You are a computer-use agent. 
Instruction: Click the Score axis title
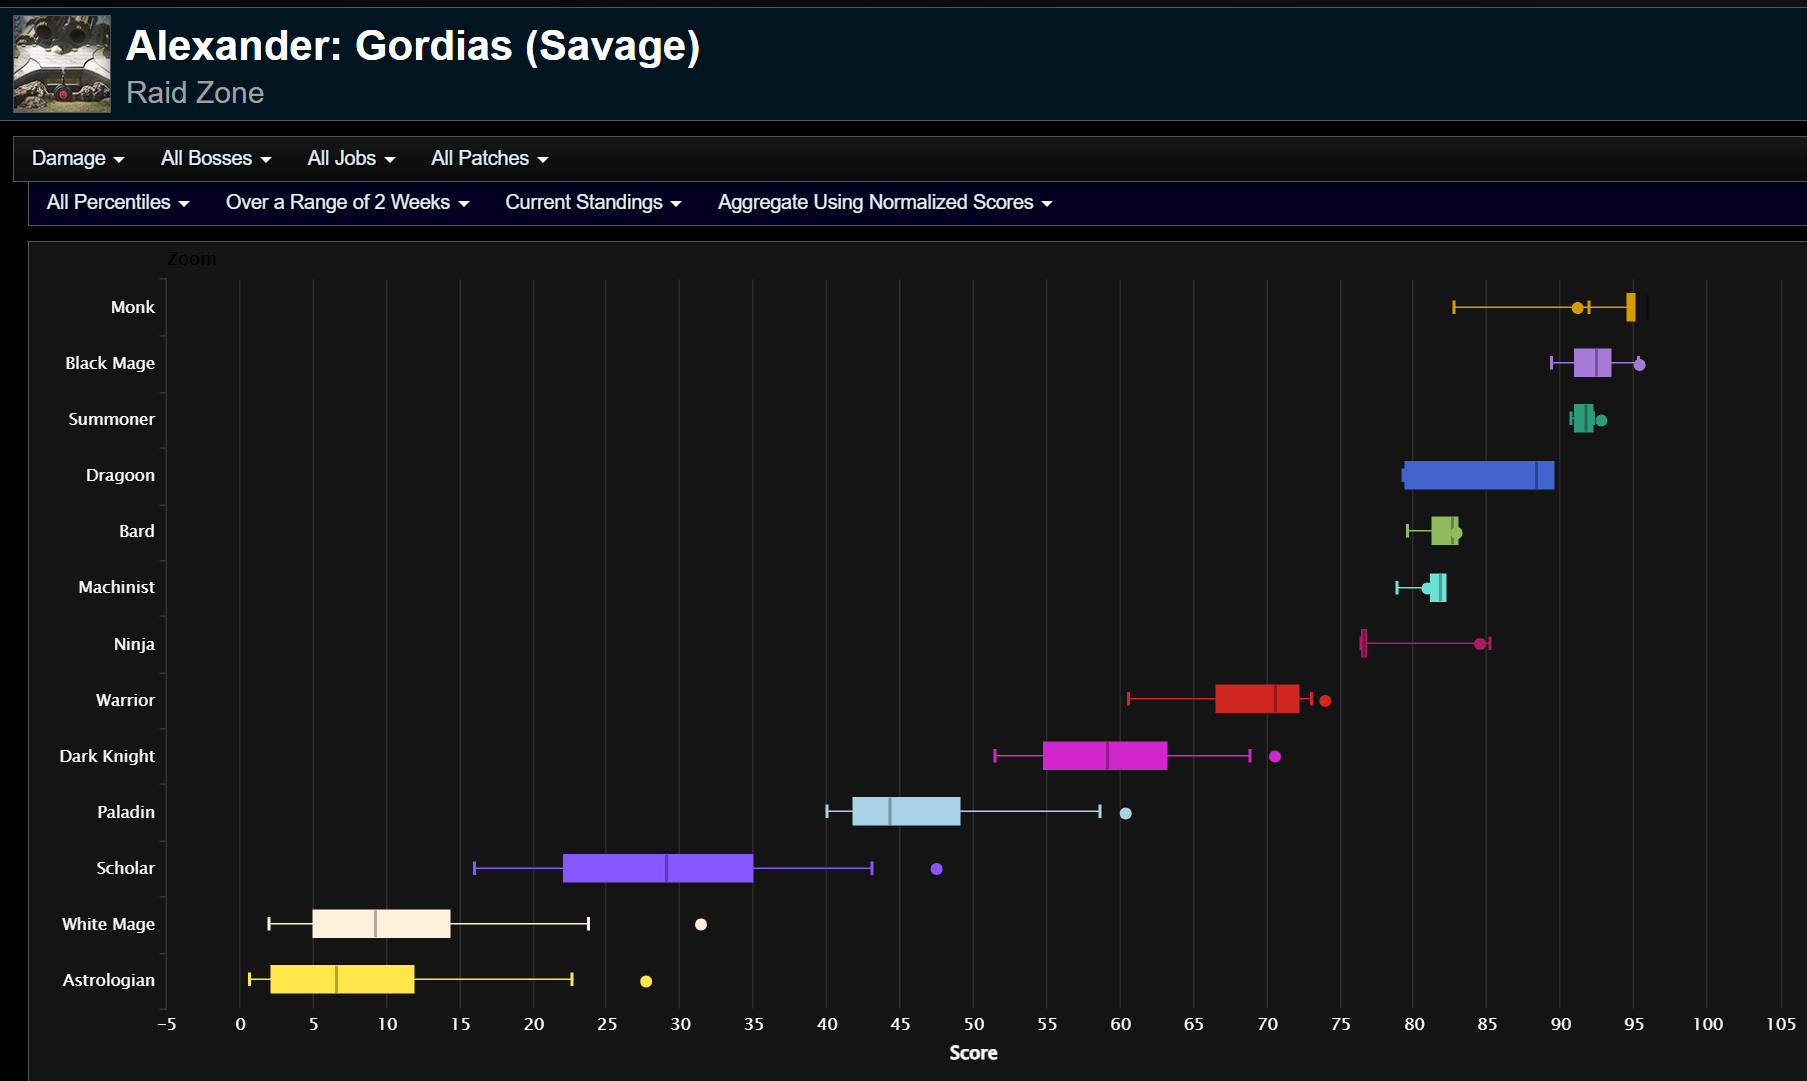point(974,1053)
